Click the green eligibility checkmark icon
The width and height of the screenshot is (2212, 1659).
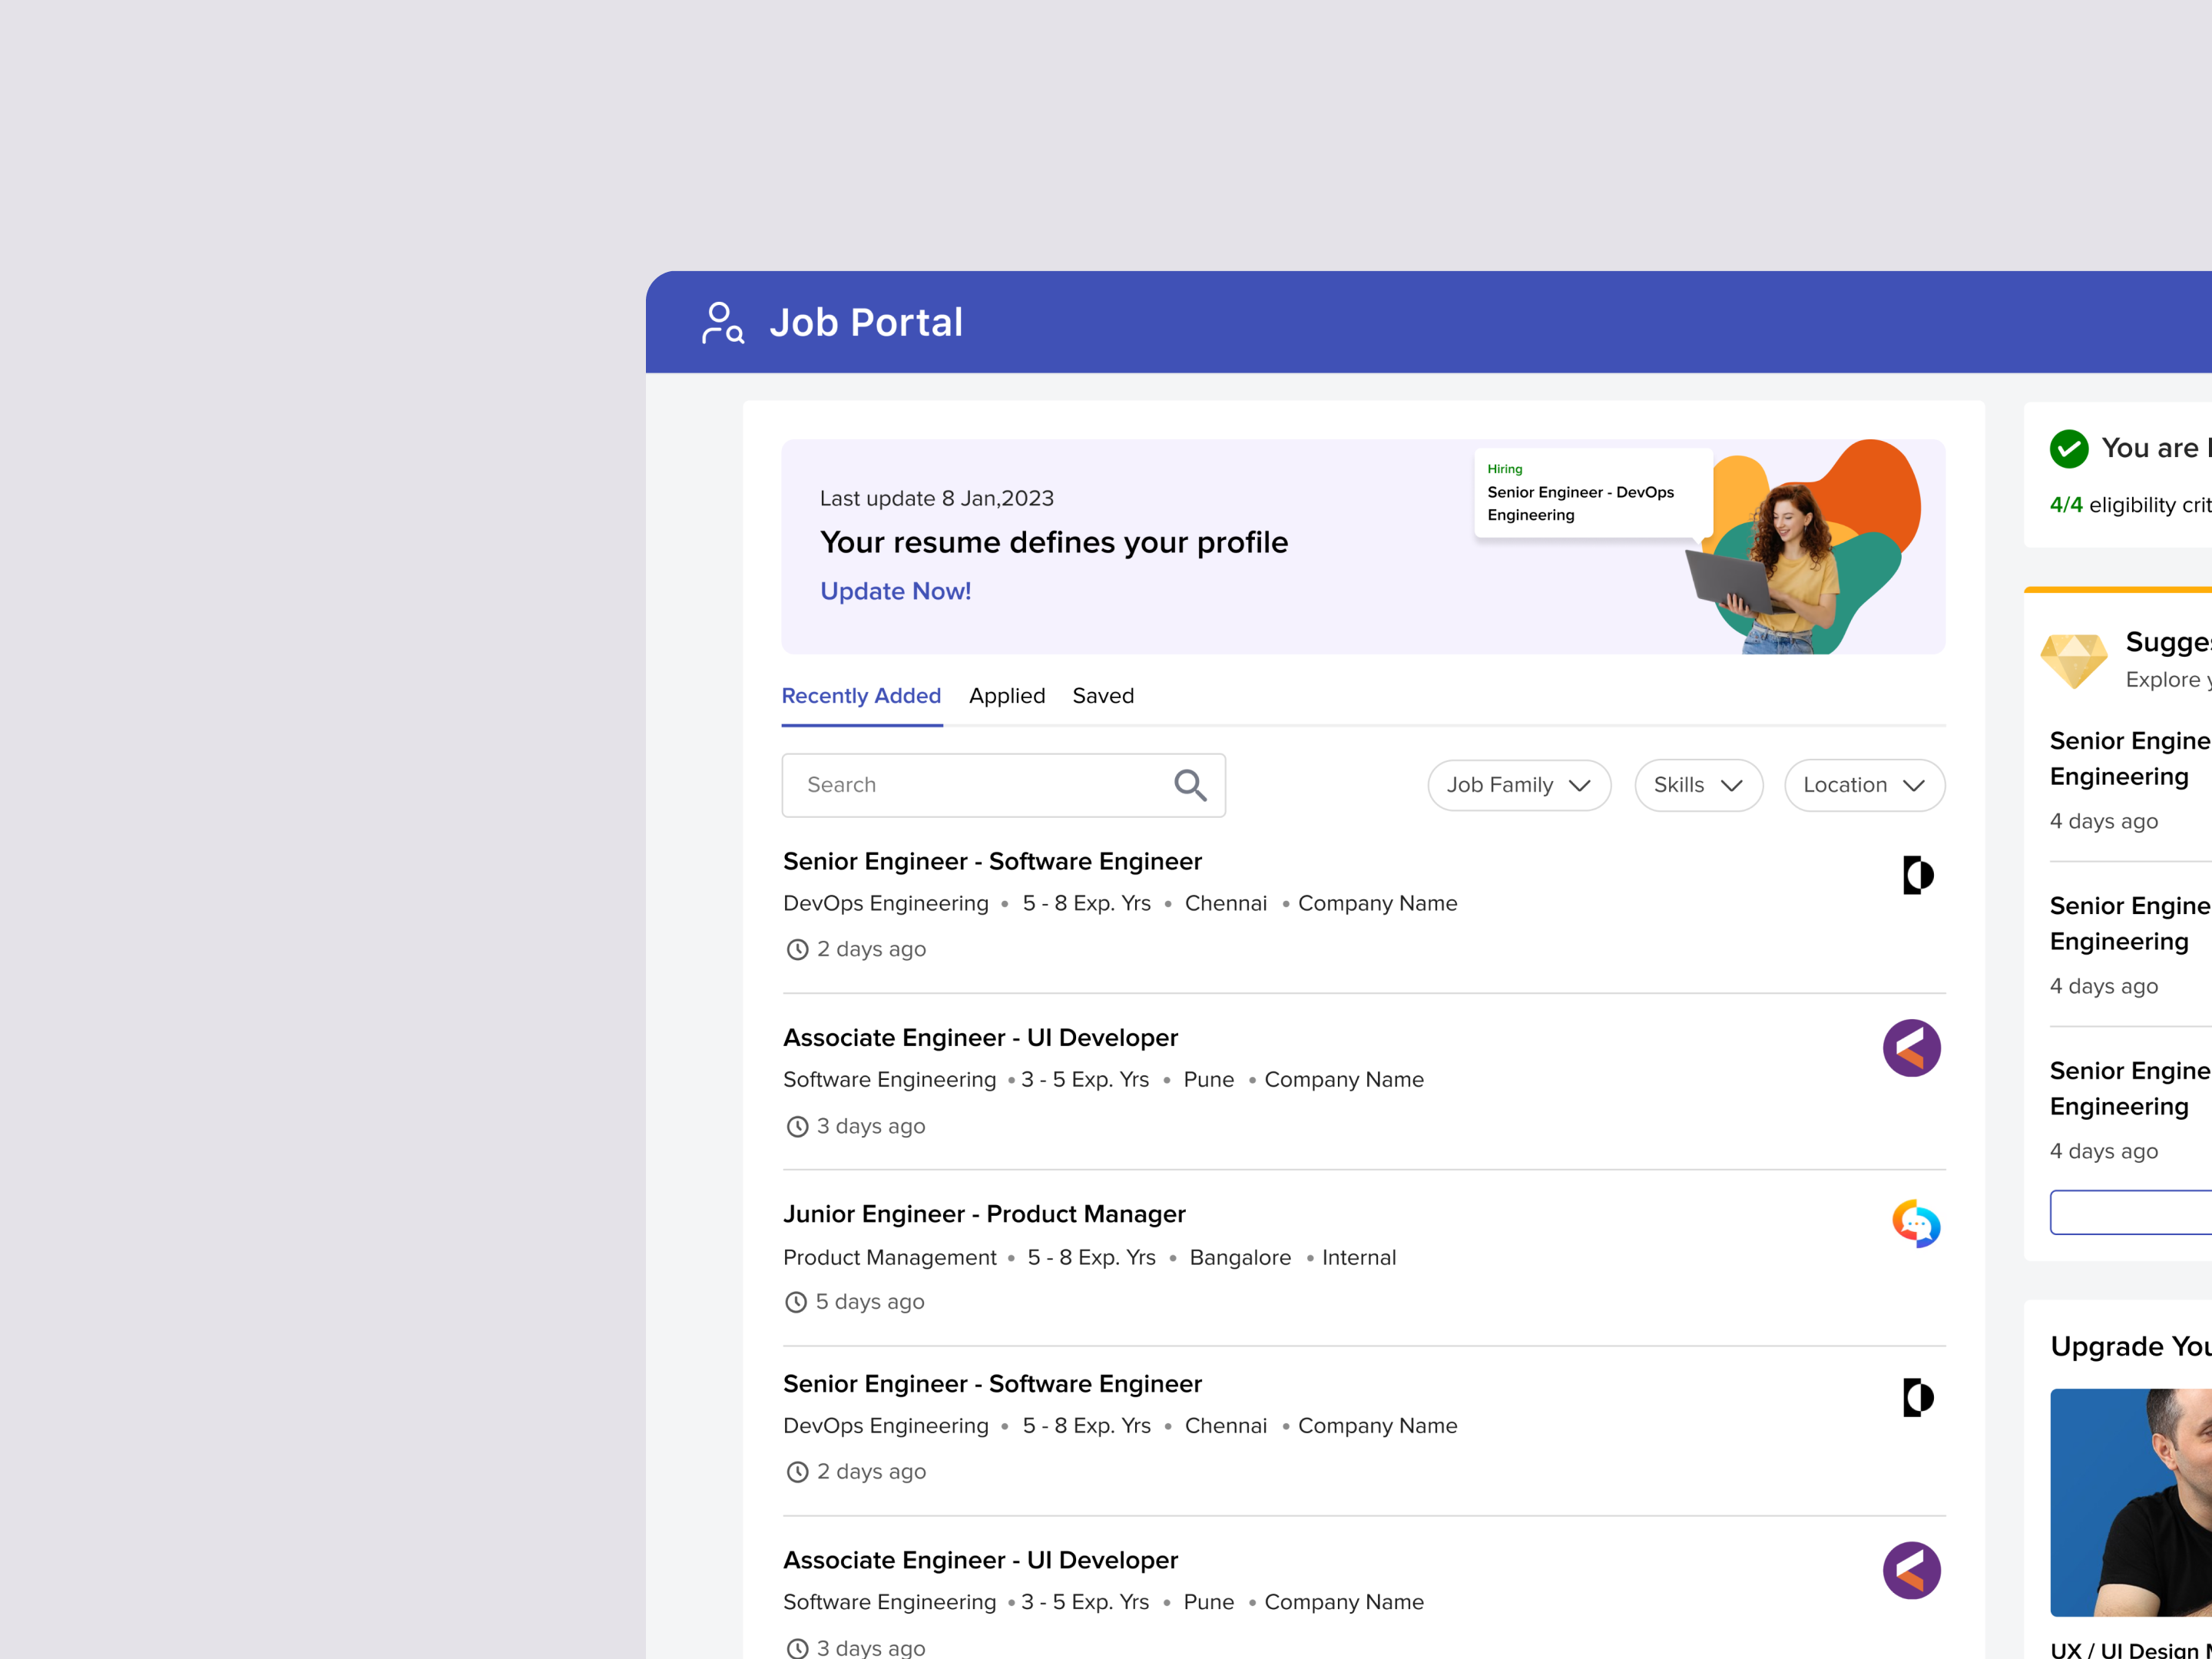pyautogui.click(x=2068, y=448)
